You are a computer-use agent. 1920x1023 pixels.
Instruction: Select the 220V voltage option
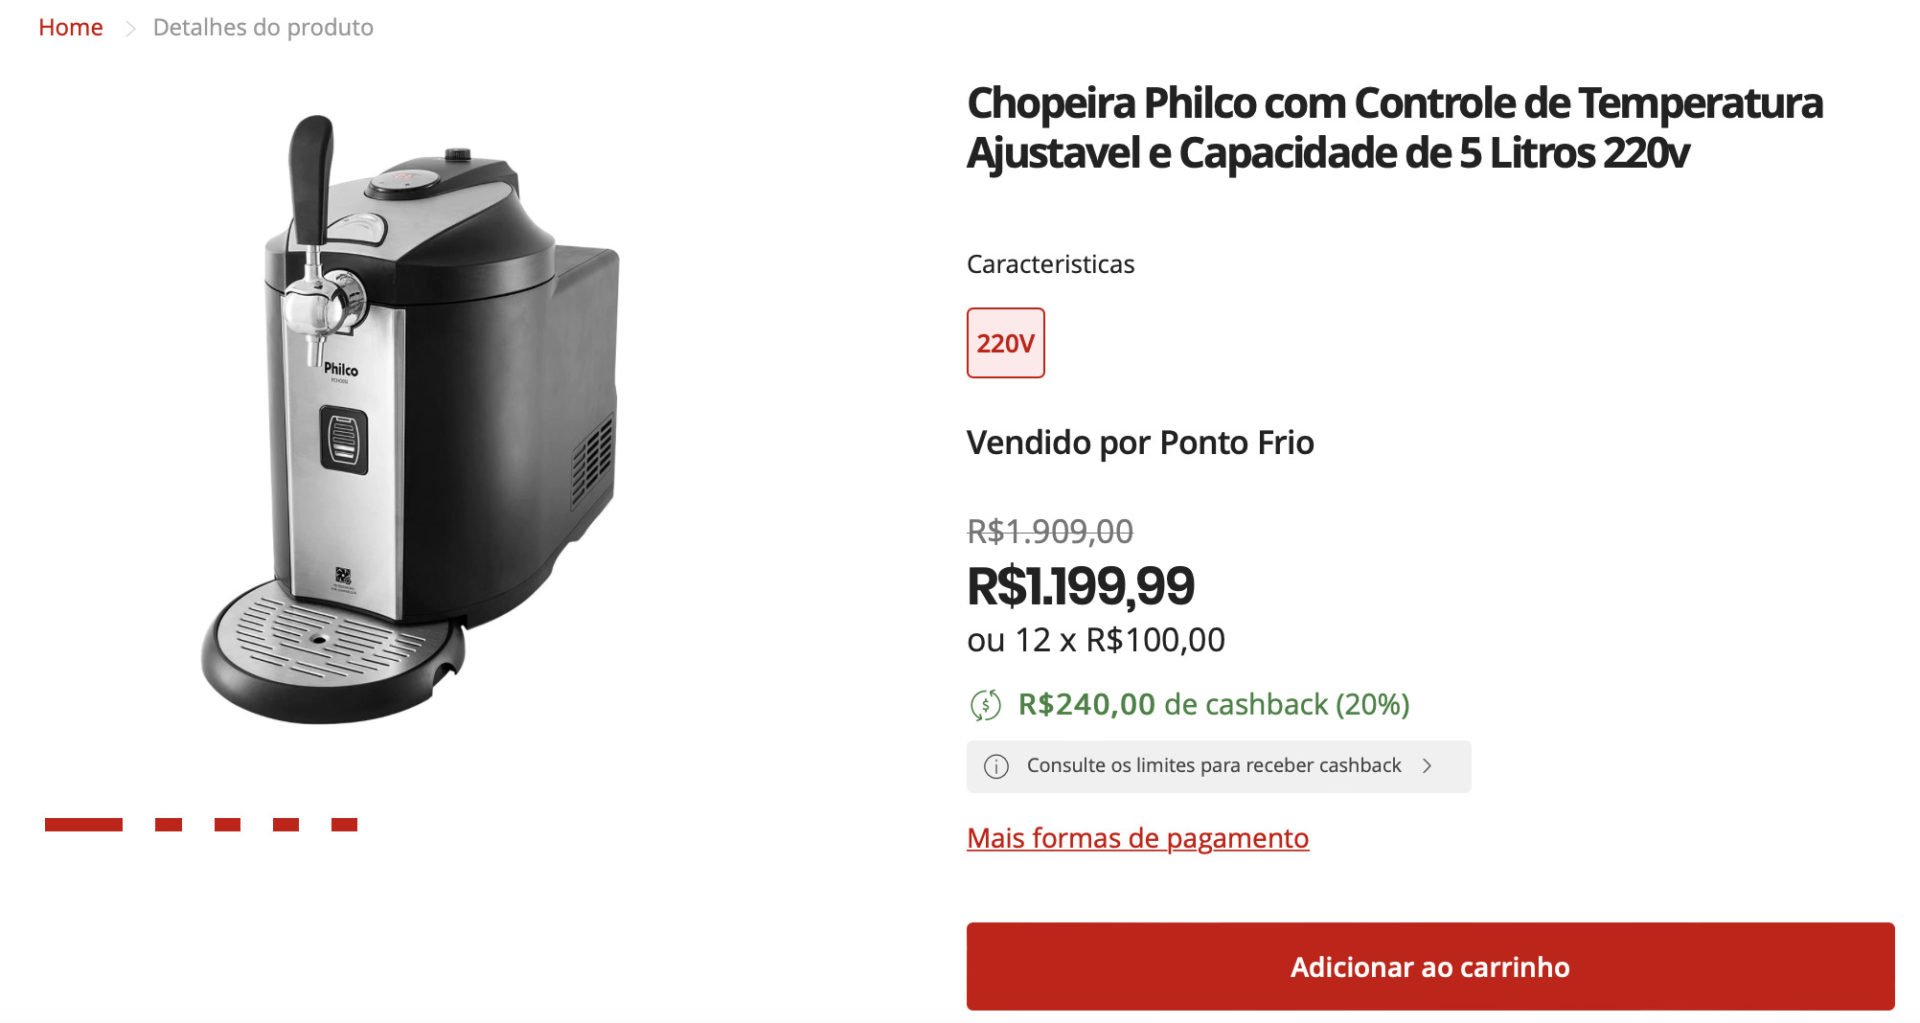pyautogui.click(x=1005, y=343)
